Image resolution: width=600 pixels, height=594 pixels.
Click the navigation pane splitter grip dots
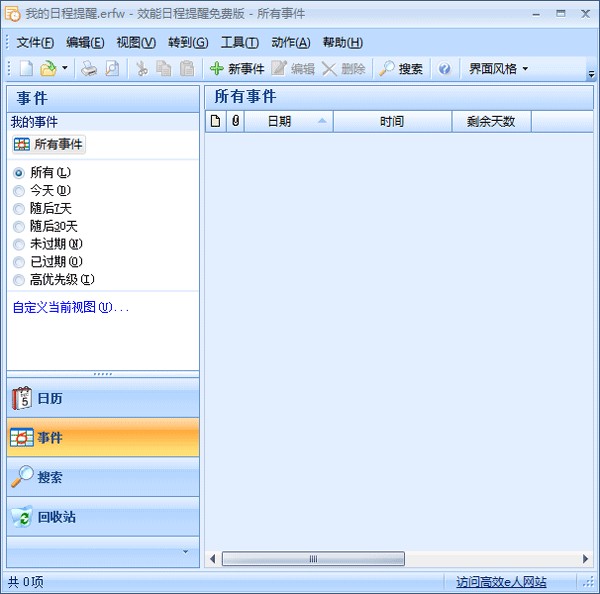[x=103, y=374]
